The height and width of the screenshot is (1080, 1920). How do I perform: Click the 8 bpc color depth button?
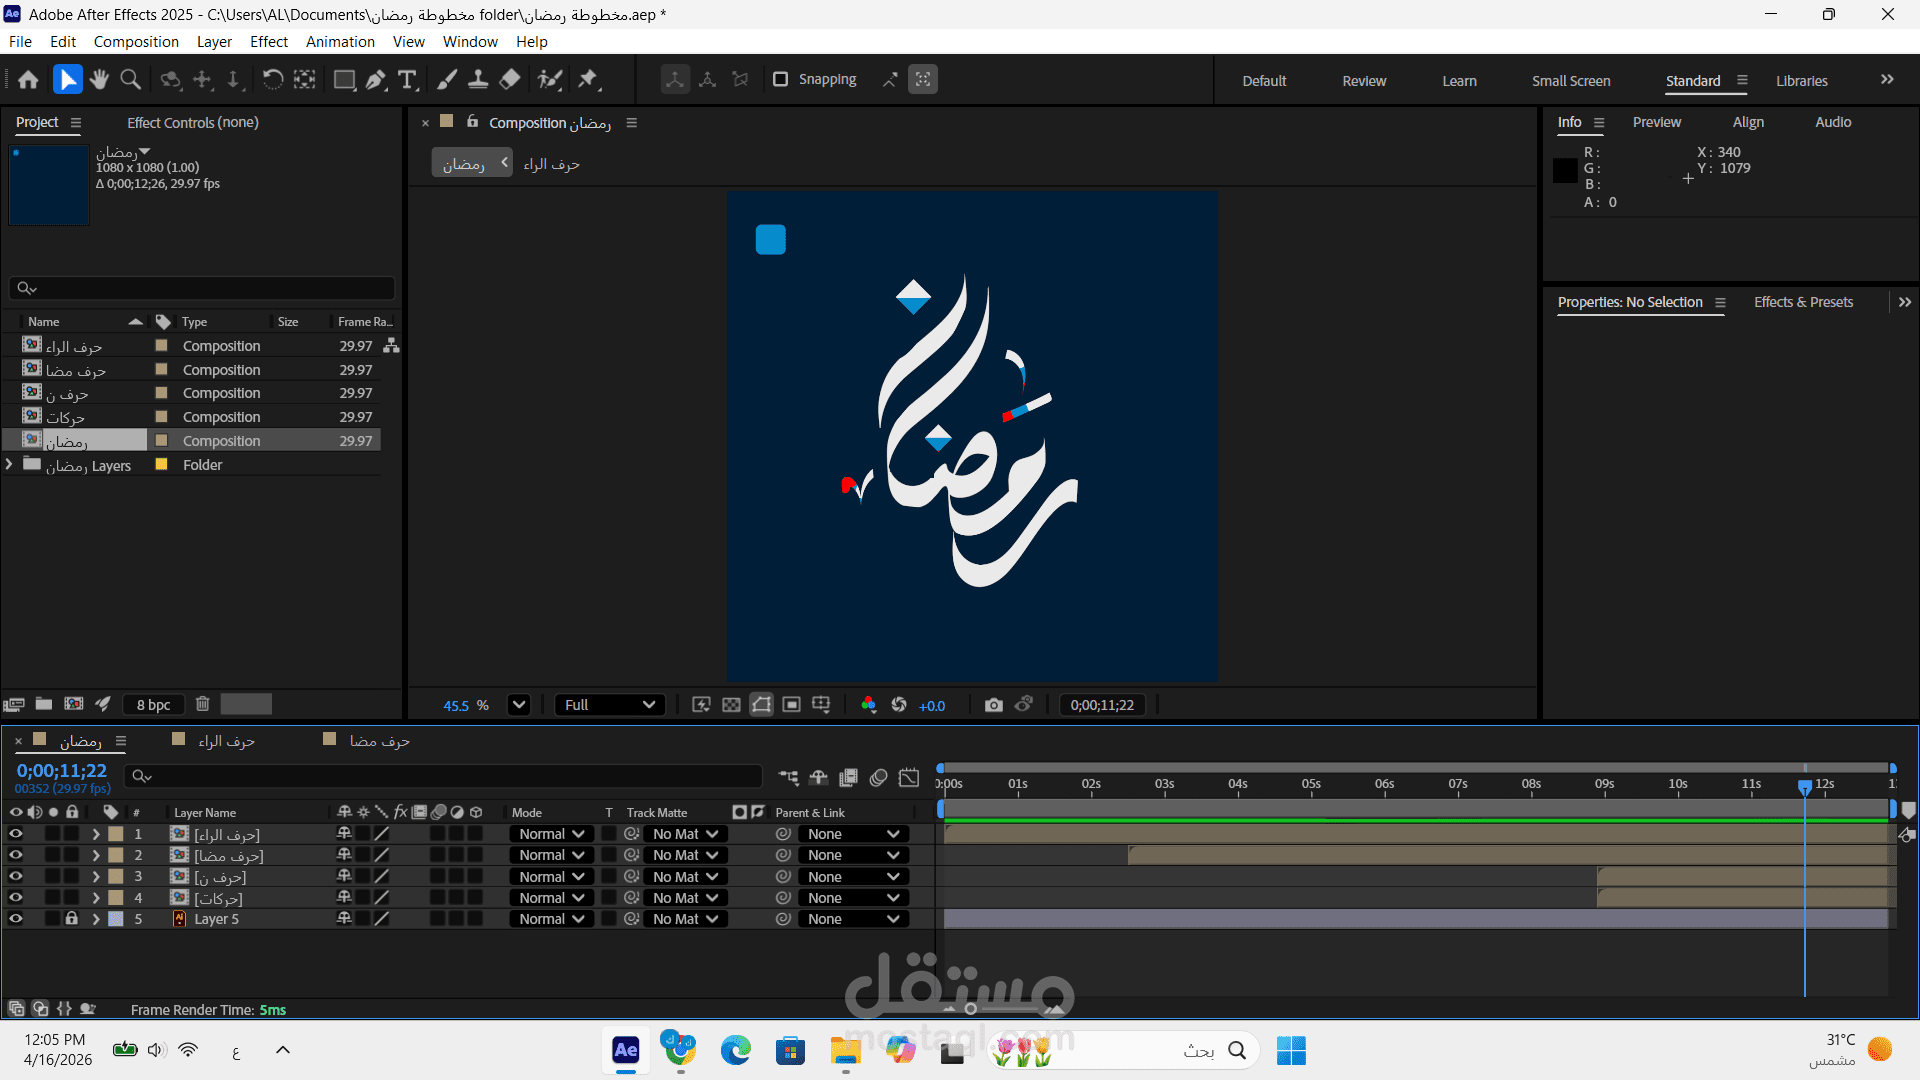tap(153, 705)
